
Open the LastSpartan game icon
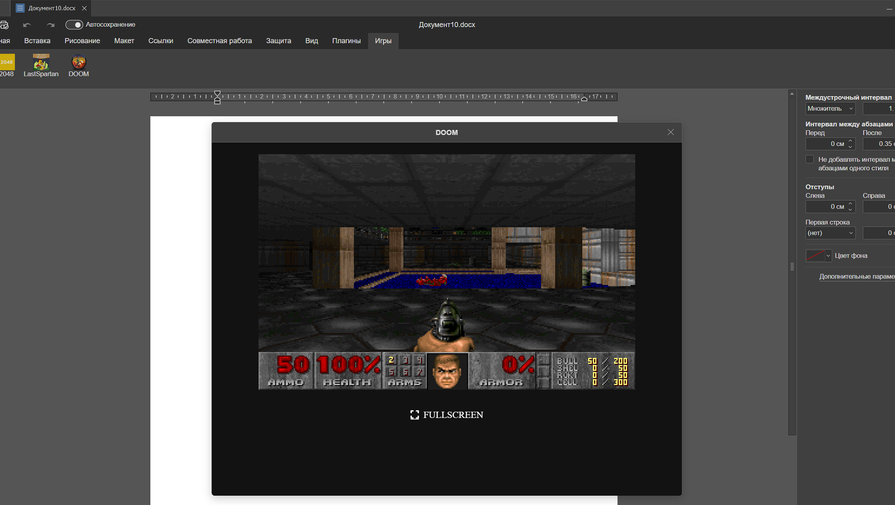[41, 64]
